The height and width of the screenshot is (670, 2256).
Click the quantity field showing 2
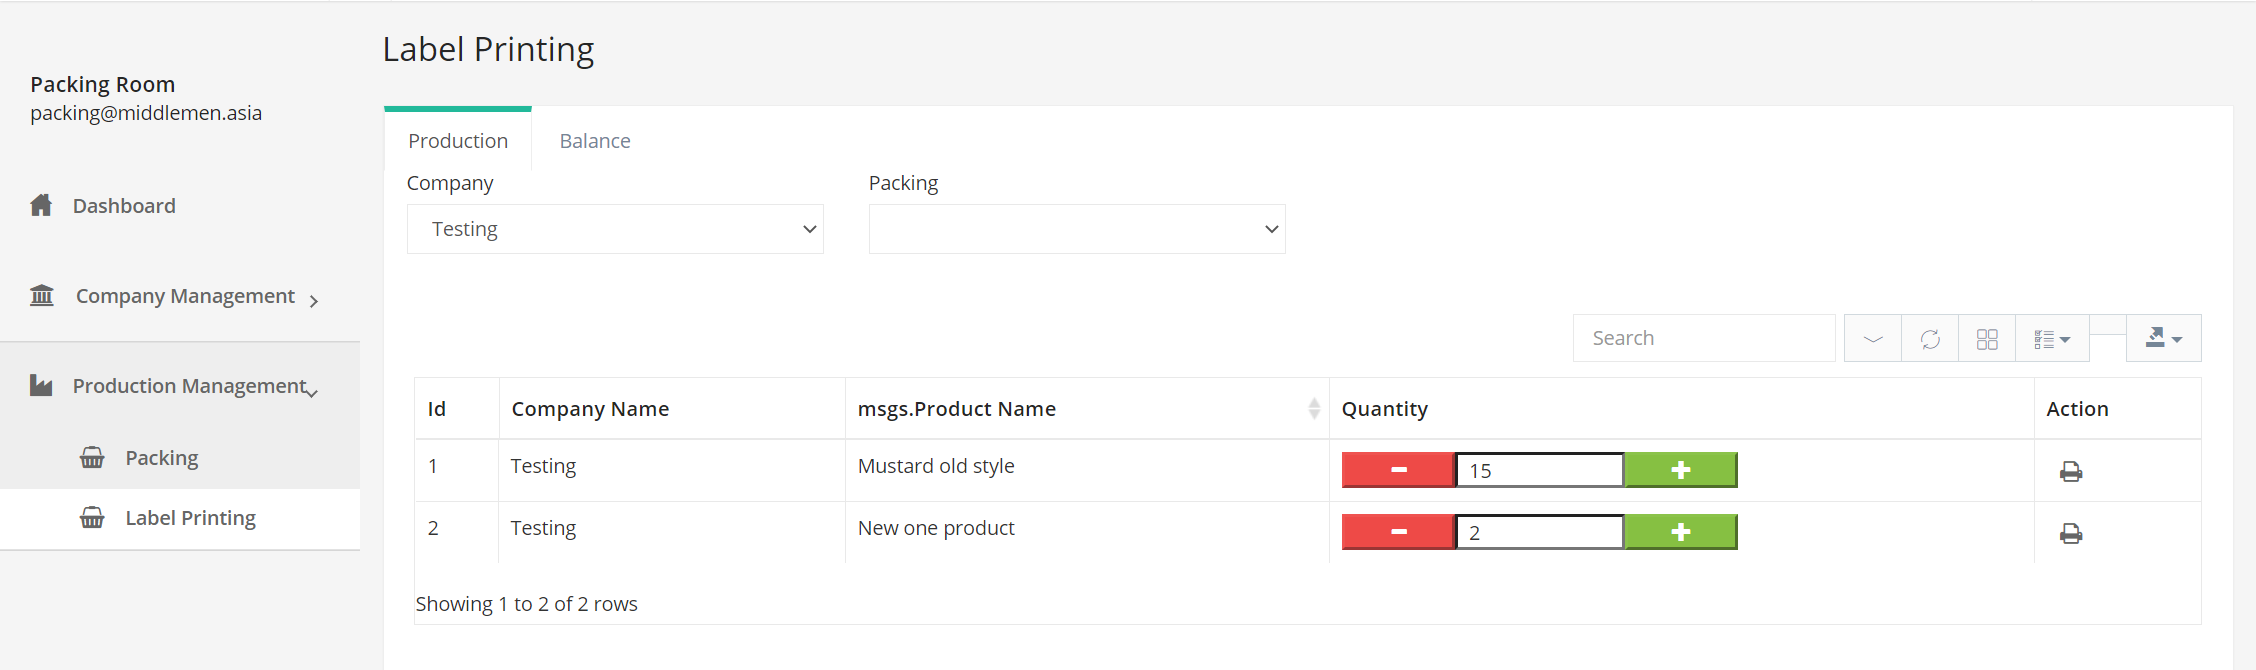tap(1540, 532)
